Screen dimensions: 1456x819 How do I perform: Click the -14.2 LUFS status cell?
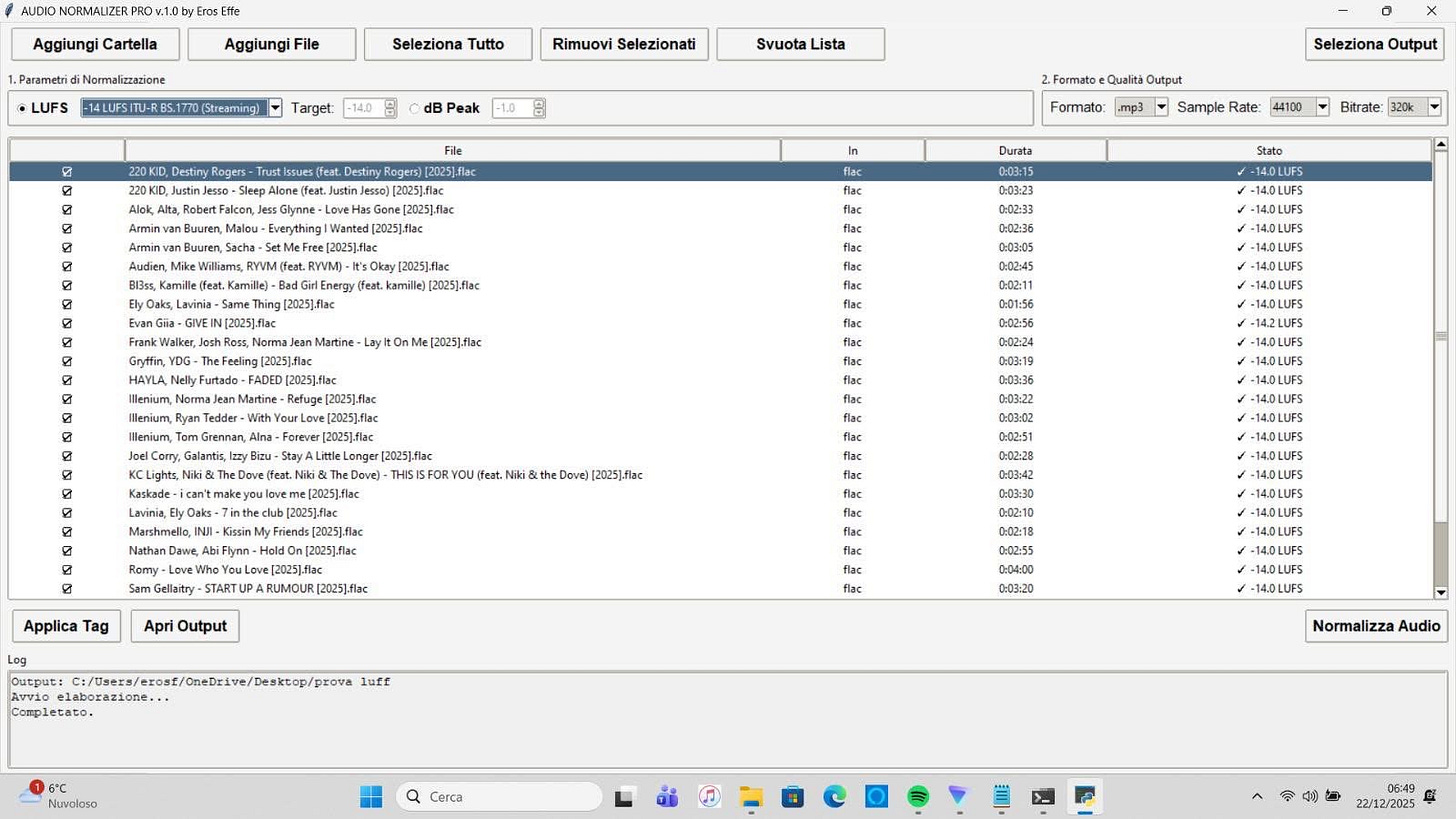[x=1269, y=323]
